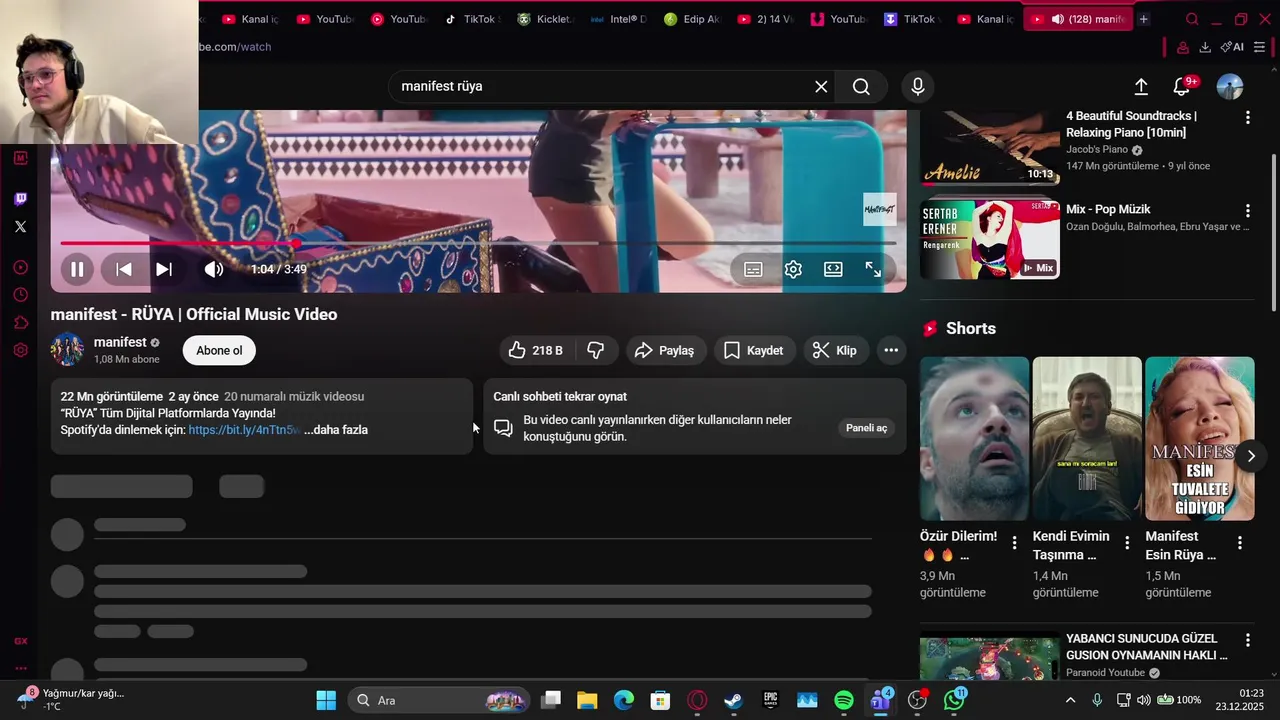Dislike the video
The width and height of the screenshot is (1280, 720).
click(x=596, y=350)
